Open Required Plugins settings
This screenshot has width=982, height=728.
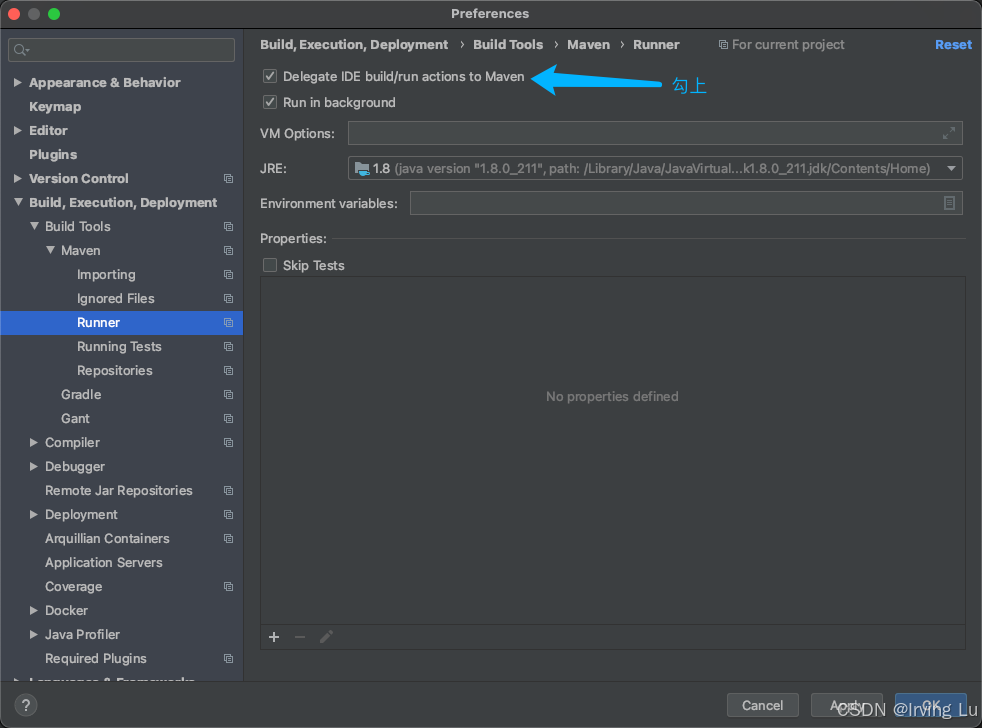coord(95,658)
